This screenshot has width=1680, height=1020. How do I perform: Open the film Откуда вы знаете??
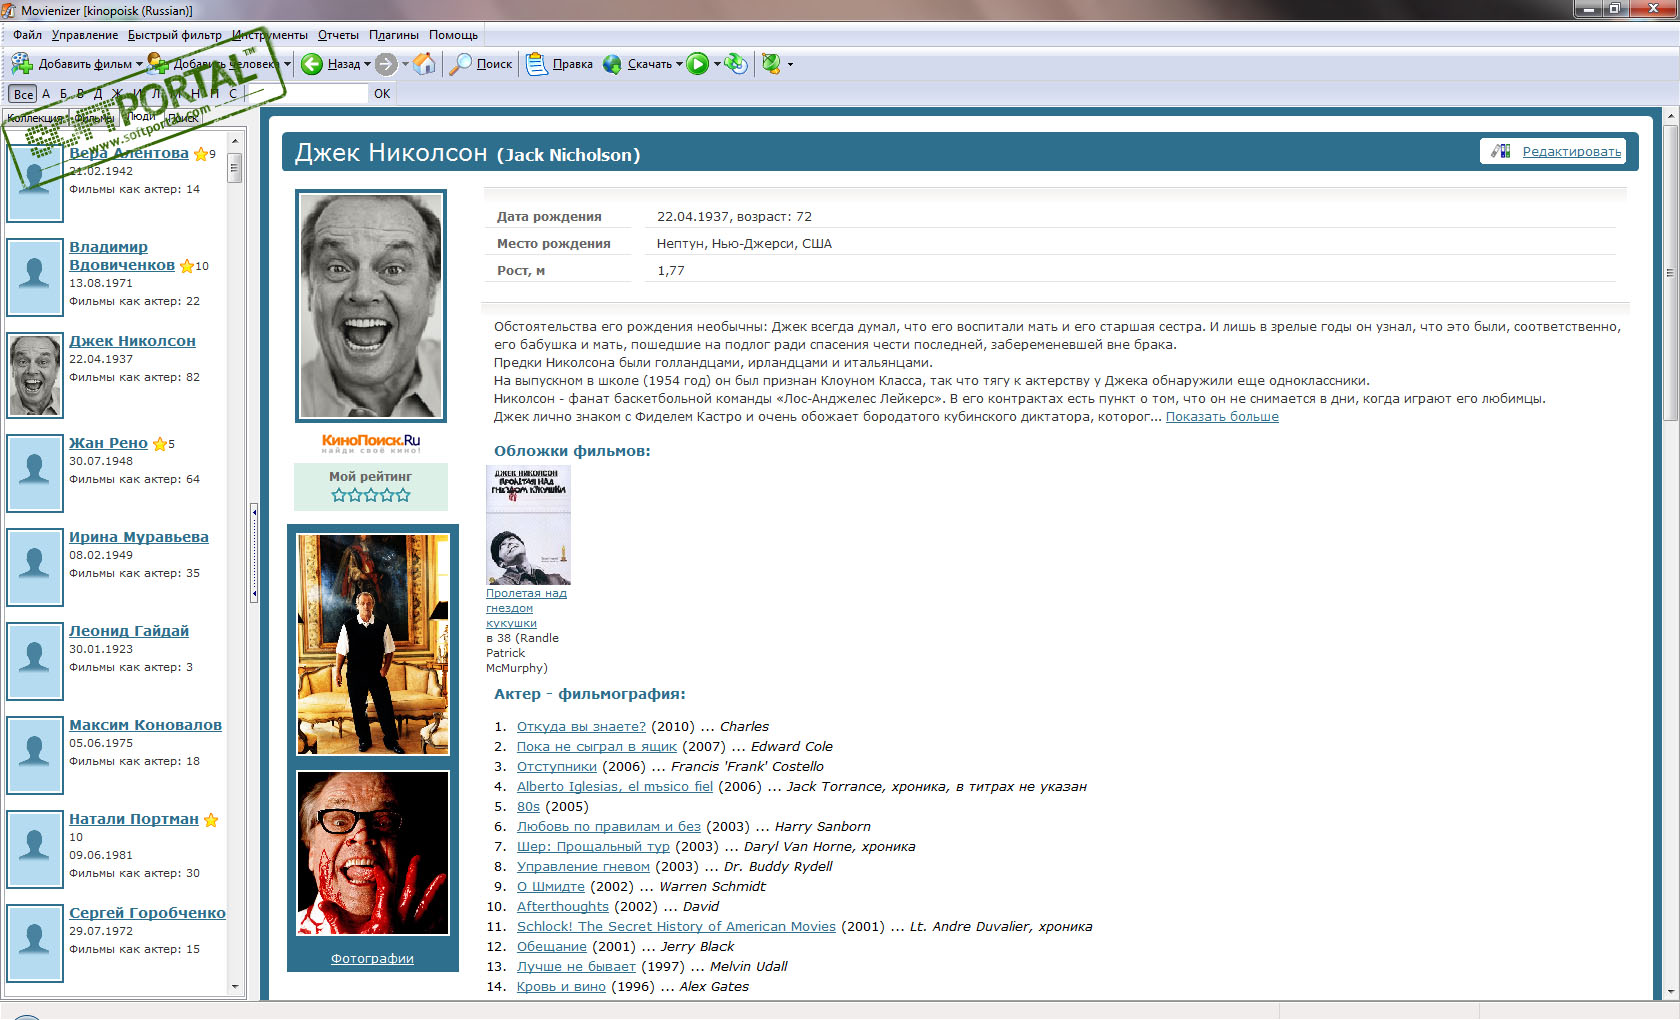[581, 727]
